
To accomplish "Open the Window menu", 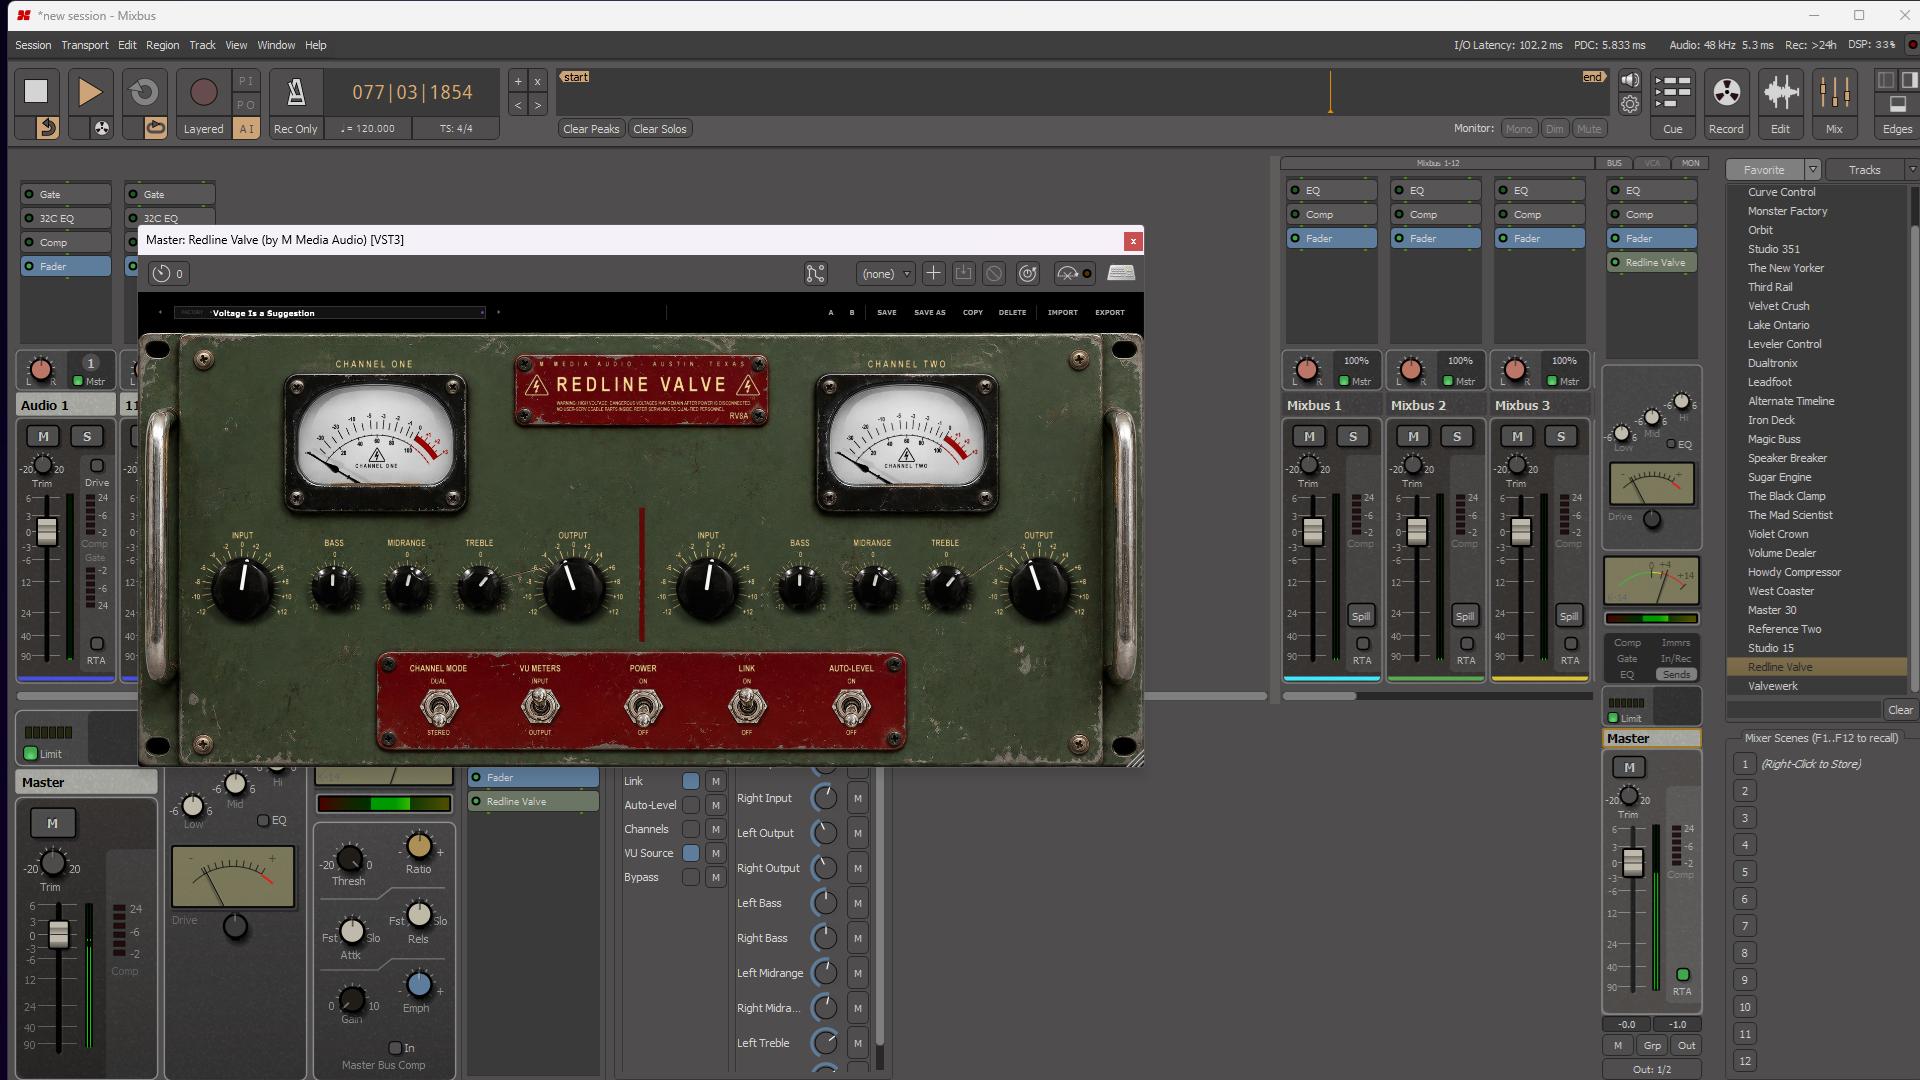I will click(276, 45).
